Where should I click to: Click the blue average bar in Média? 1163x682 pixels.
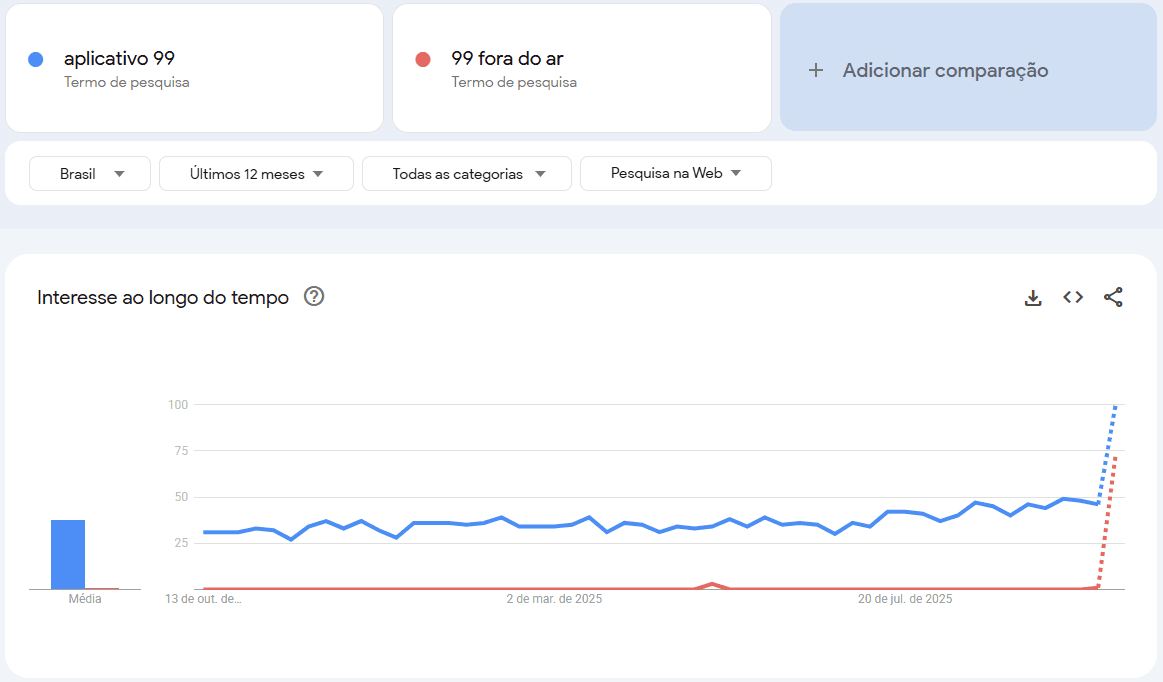pyautogui.click(x=68, y=554)
